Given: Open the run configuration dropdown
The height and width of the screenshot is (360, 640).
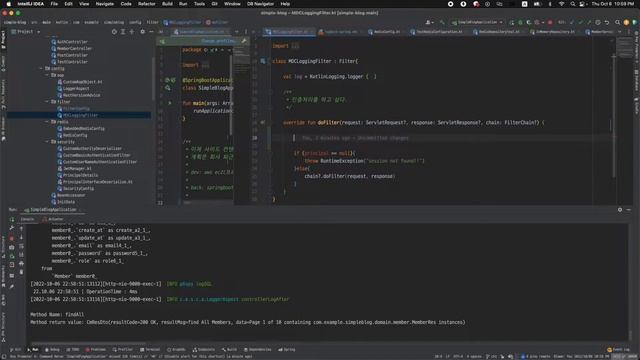Looking at the screenshot, I should [477, 22].
